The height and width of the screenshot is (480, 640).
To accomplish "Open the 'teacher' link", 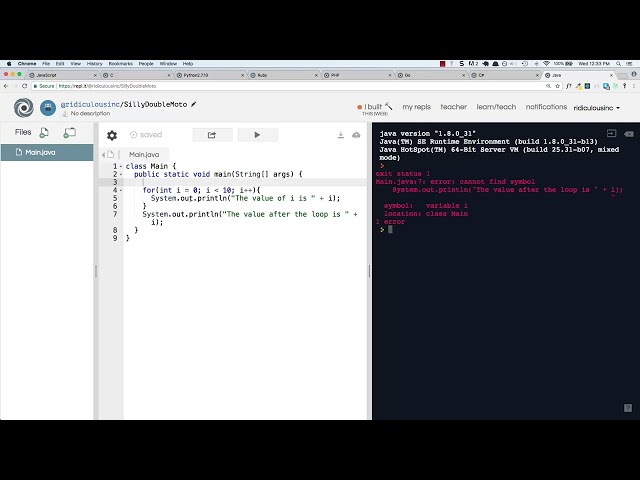I will point(453,107).
